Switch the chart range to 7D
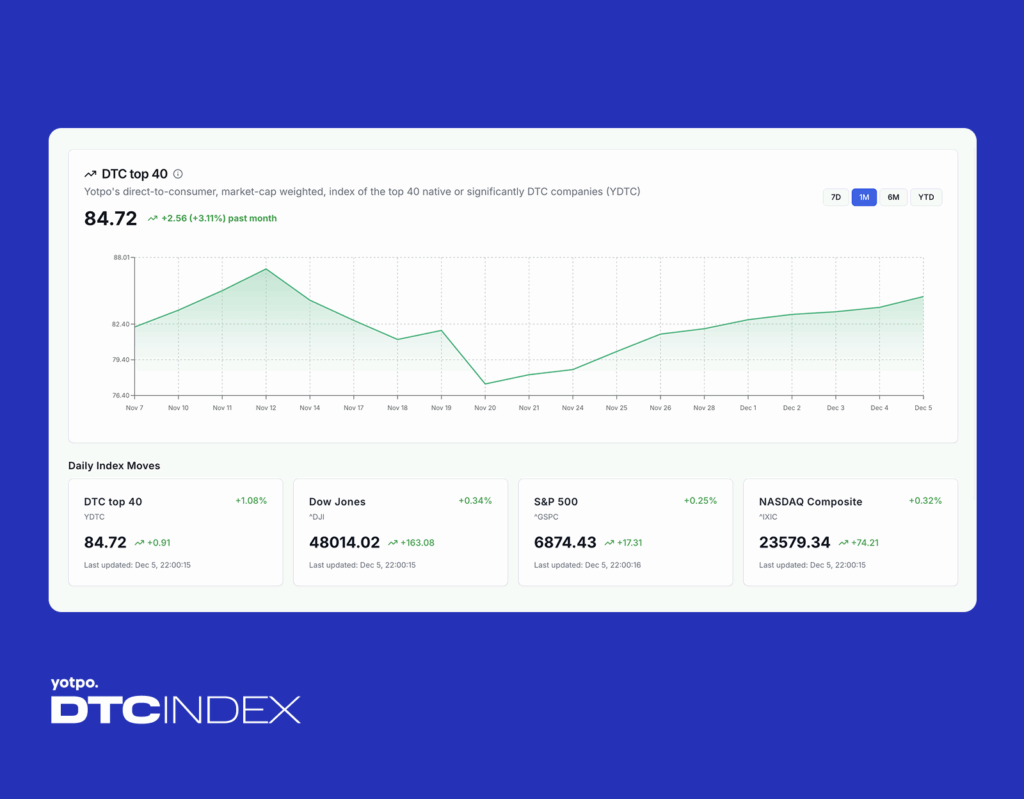Screen dimensions: 1024x799 pos(835,197)
